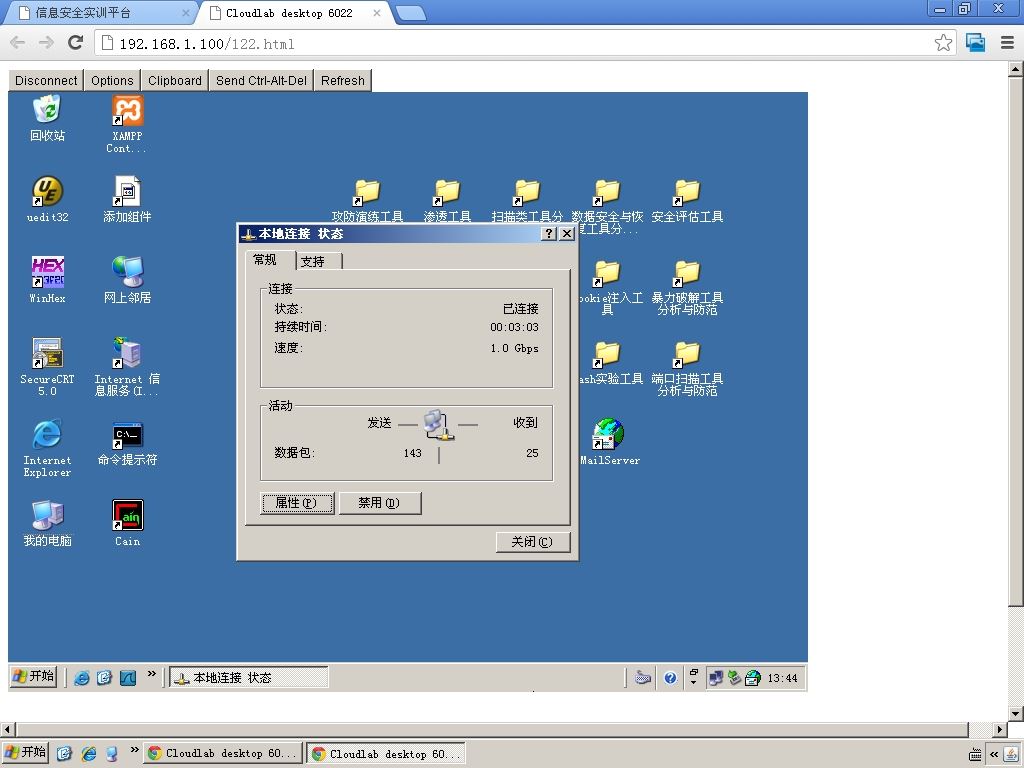
Task: Click the Refresh button in the VNC toolbar
Action: point(343,80)
